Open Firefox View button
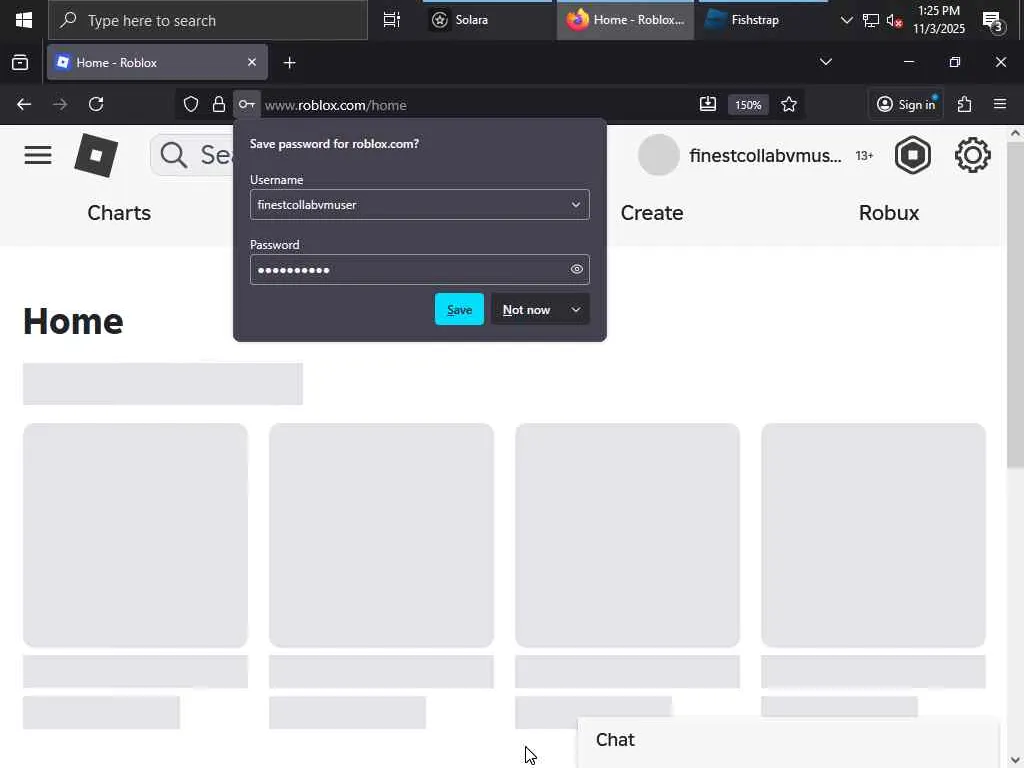Screen dimensions: 1024x768 pyautogui.click(x=20, y=63)
